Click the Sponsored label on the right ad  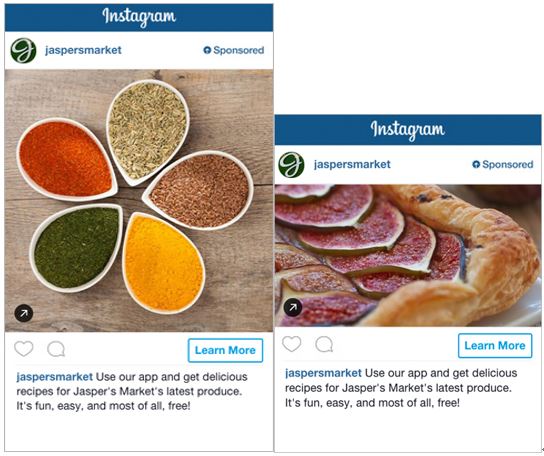(x=503, y=164)
